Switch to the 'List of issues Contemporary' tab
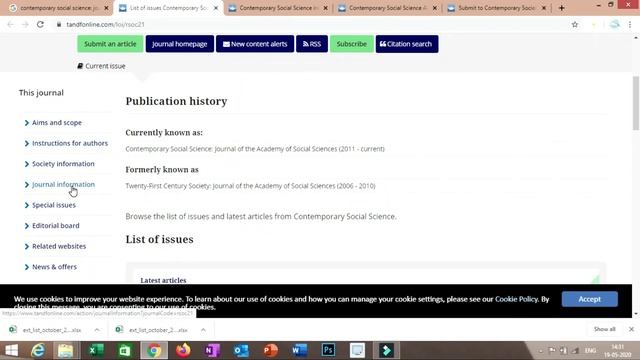The height and width of the screenshot is (360, 640). pyautogui.click(x=168, y=8)
